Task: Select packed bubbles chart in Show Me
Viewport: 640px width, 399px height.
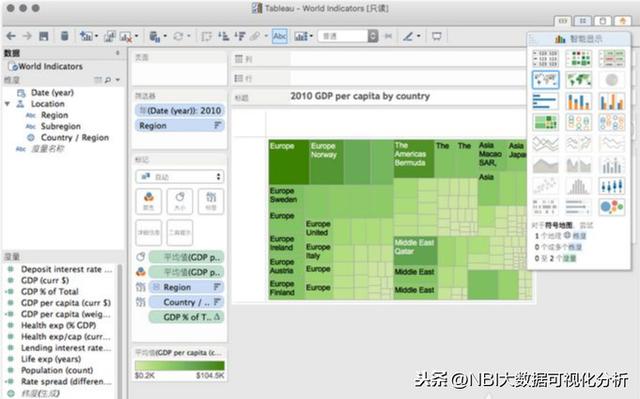Action: [x=611, y=207]
